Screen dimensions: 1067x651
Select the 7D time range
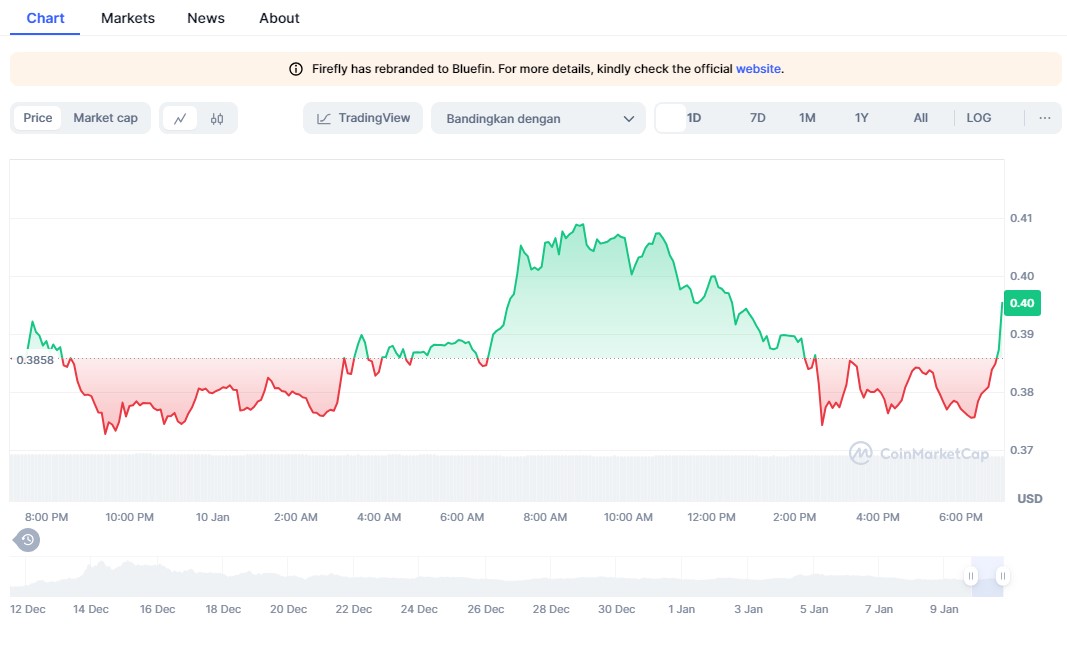click(x=757, y=118)
